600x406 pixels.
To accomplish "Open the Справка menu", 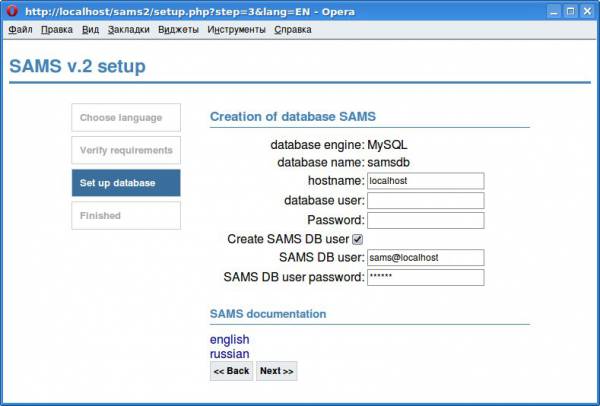I will click(x=293, y=30).
